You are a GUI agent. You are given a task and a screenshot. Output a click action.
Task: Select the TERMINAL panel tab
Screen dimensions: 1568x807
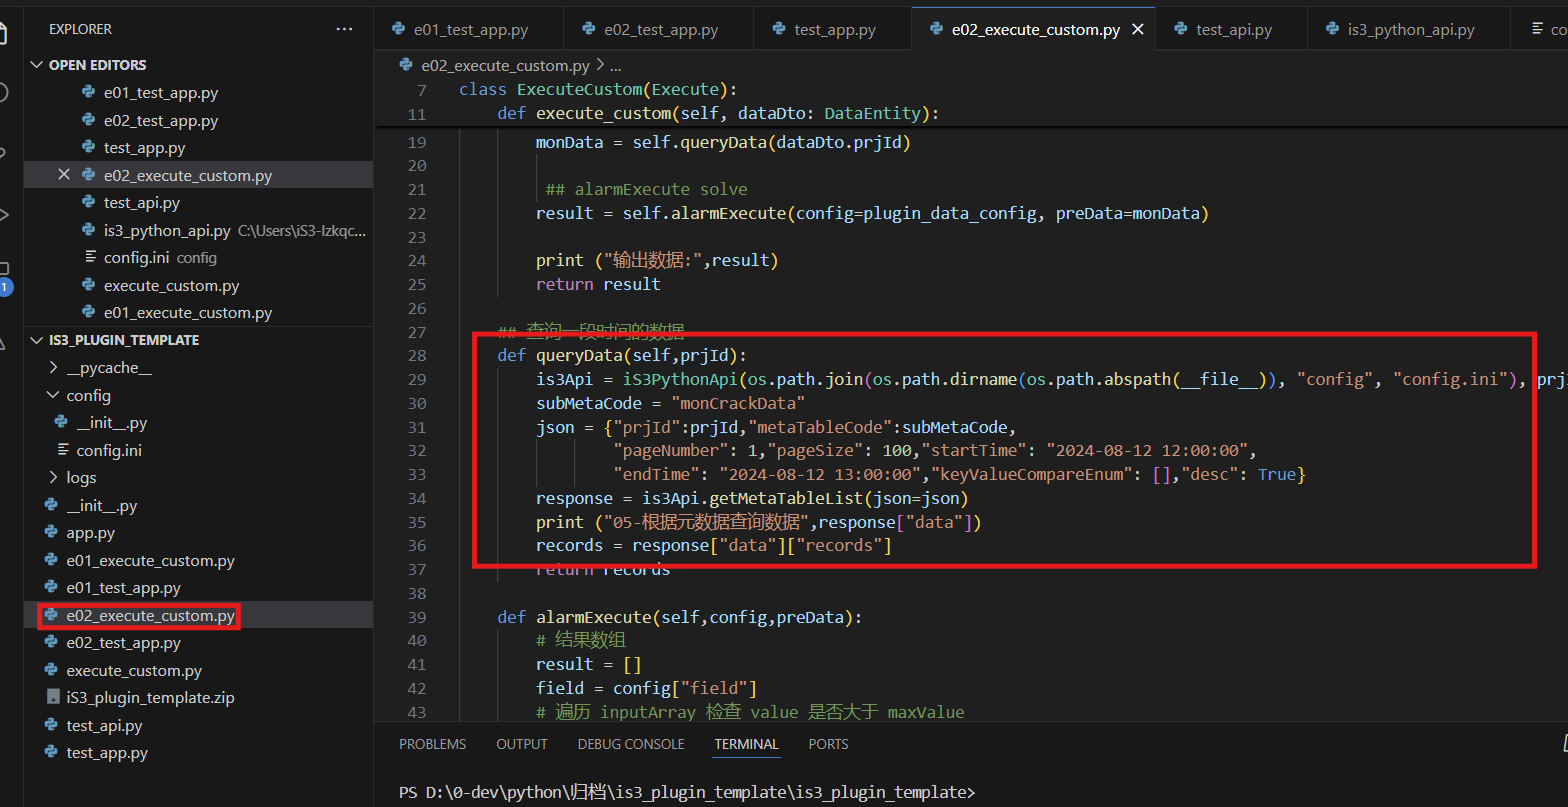[746, 744]
